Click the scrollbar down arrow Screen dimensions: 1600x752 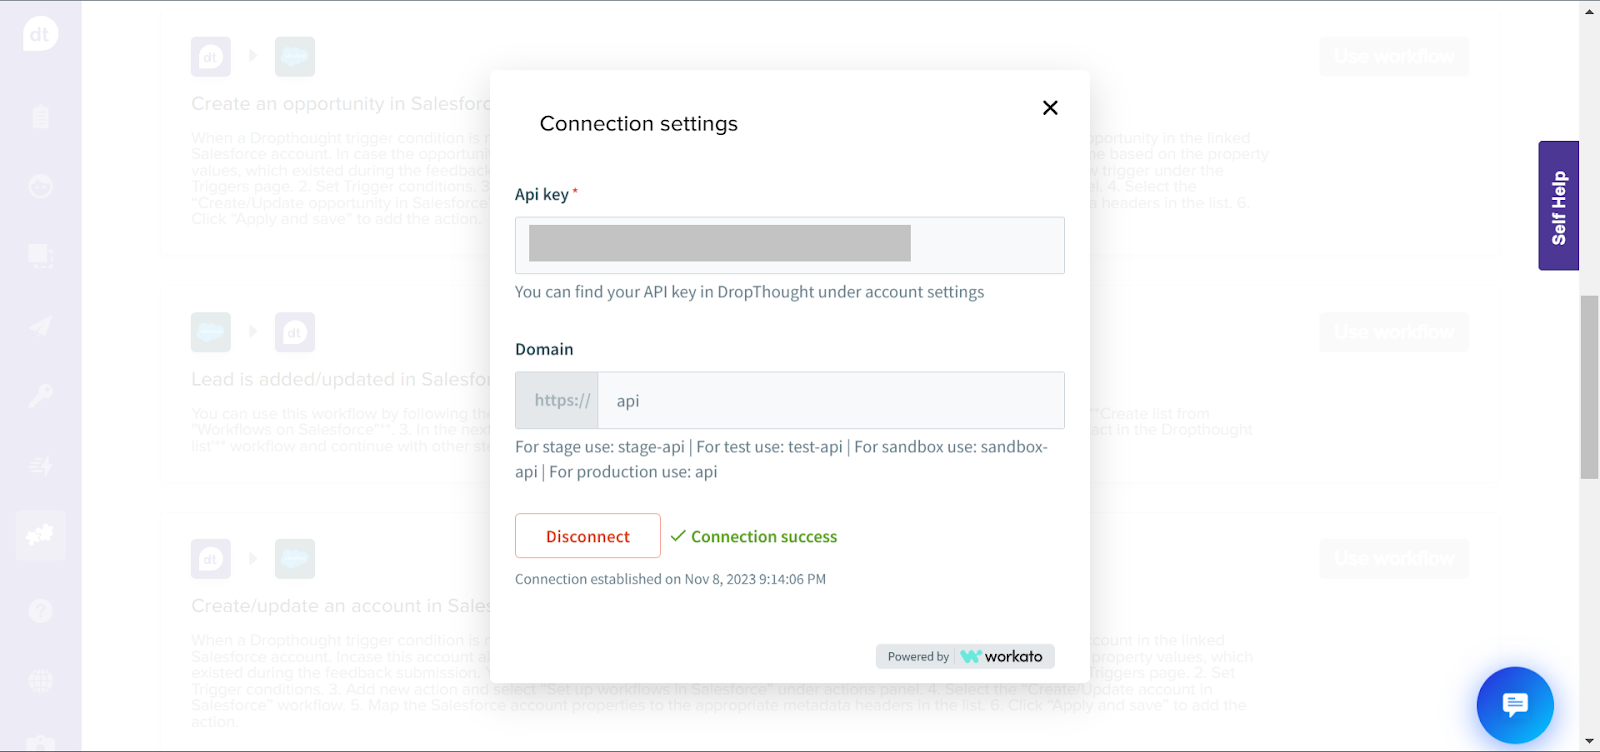point(1589,742)
